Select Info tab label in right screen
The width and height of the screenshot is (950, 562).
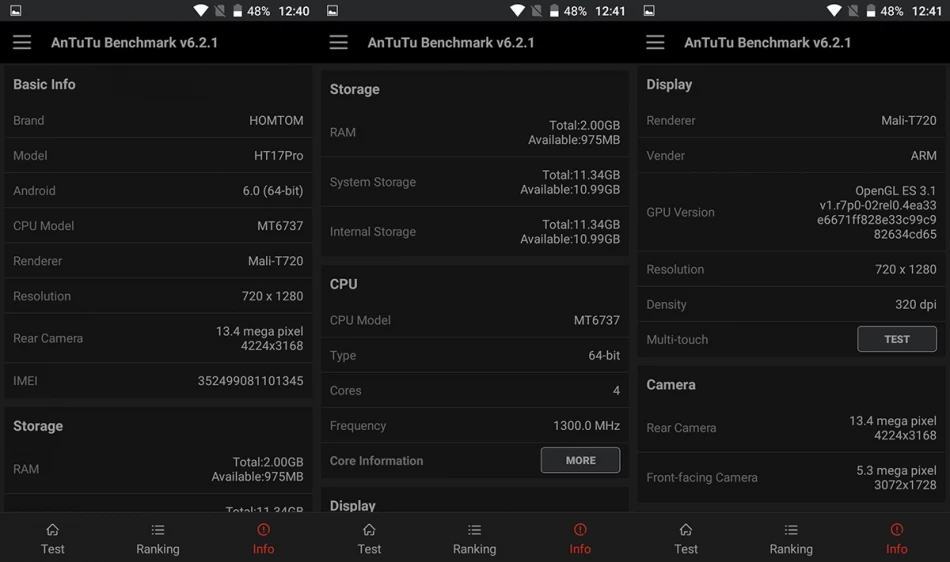click(x=897, y=549)
